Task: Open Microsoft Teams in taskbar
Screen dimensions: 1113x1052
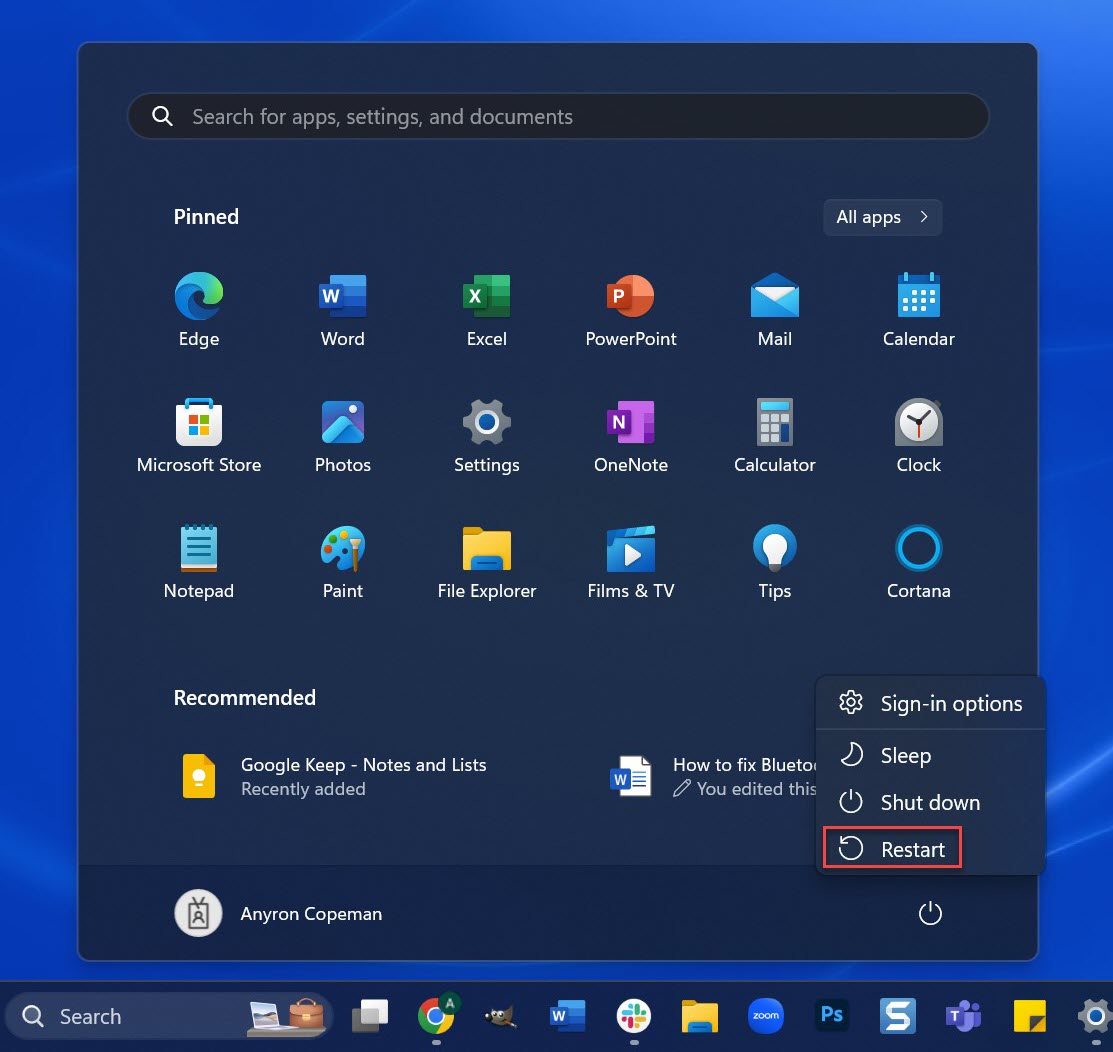Action: 963,1016
